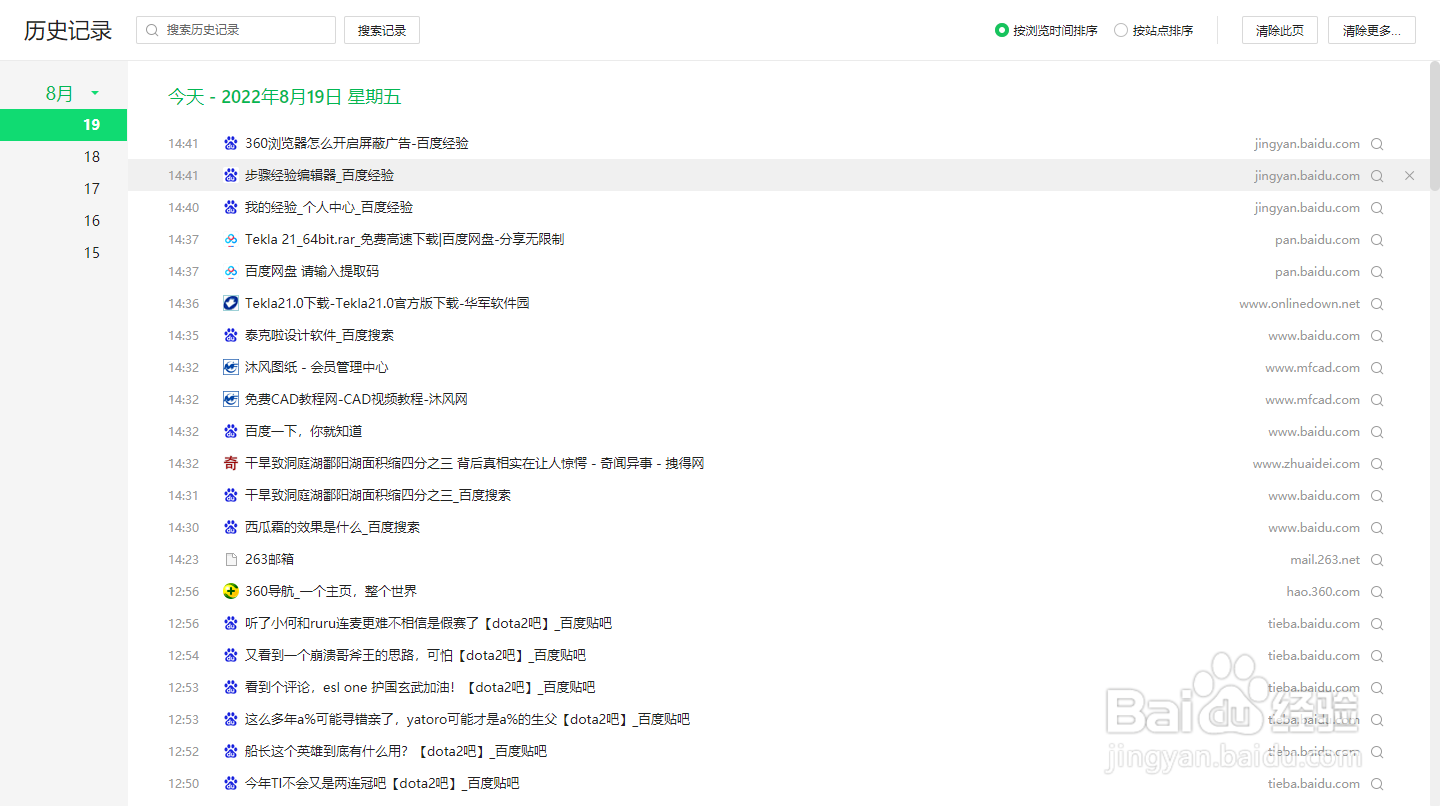Click the vertical scrollbar thumb
Screen dimensions: 1440x806
[x=1435, y=125]
